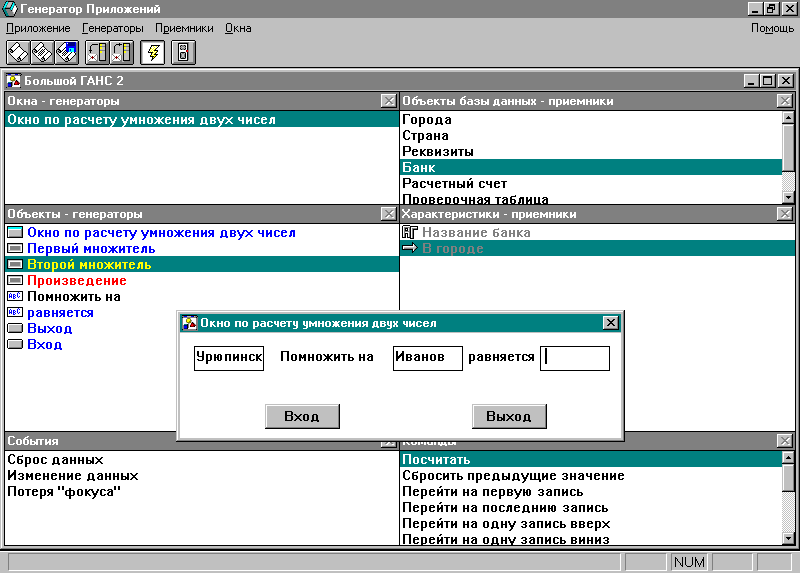This screenshot has height=574, width=800.
Task: Select the 'Изменение данных' event
Action: tap(72, 476)
